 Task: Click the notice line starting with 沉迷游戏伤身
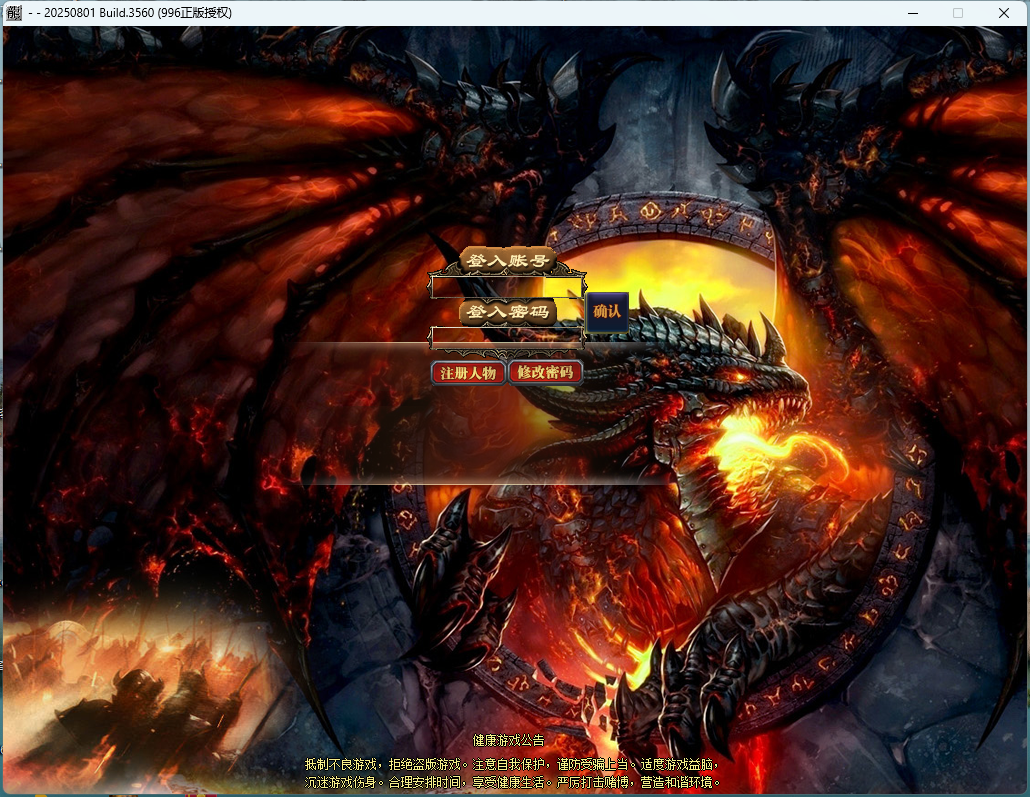[x=512, y=782]
